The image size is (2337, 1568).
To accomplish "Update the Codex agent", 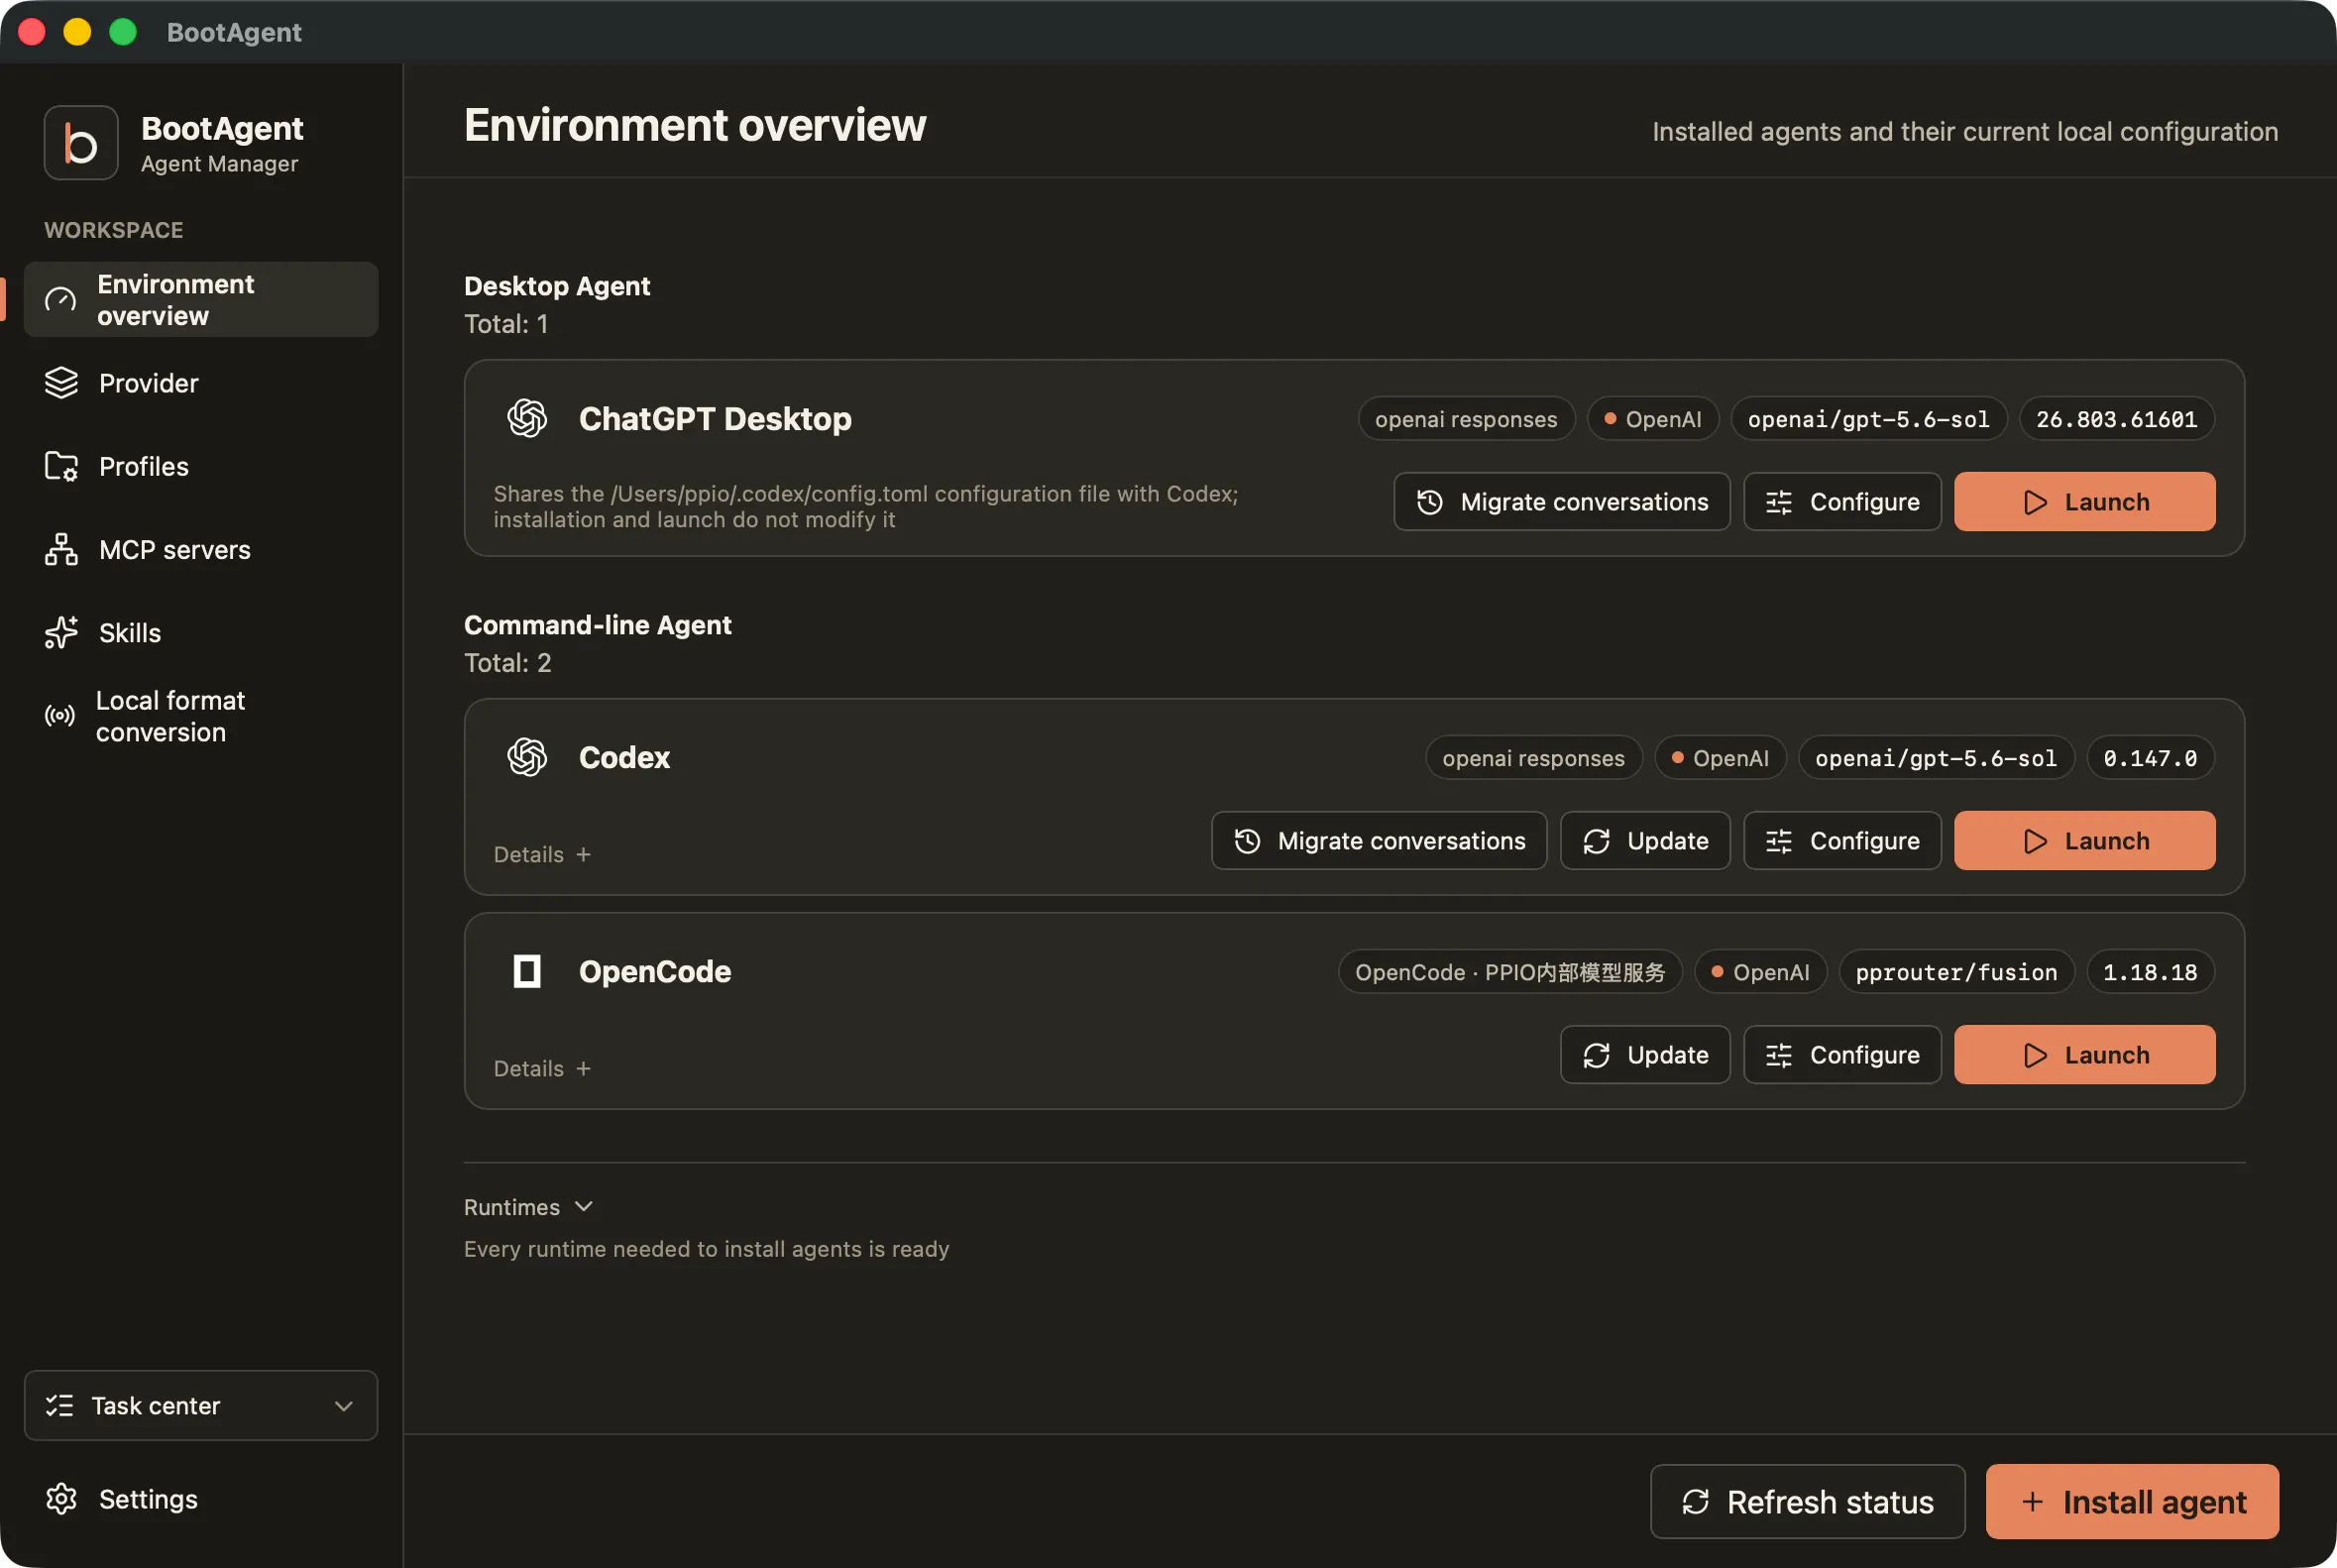I will point(1645,841).
